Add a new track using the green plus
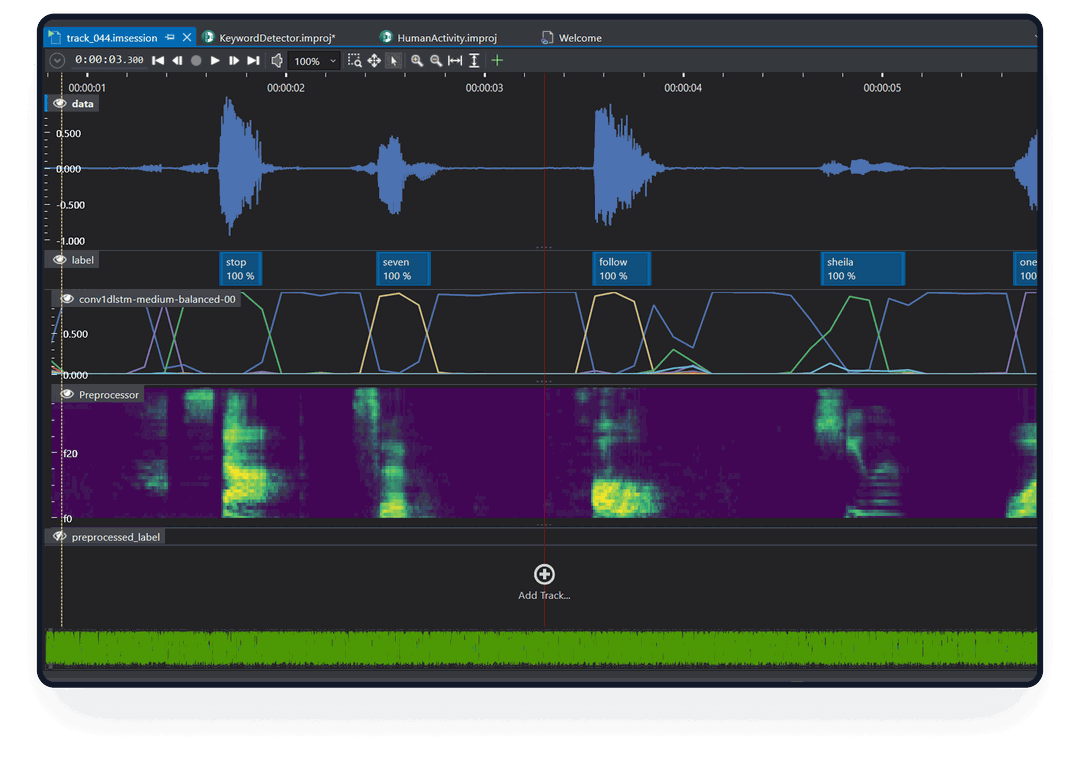The height and width of the screenshot is (763, 1080). (497, 61)
